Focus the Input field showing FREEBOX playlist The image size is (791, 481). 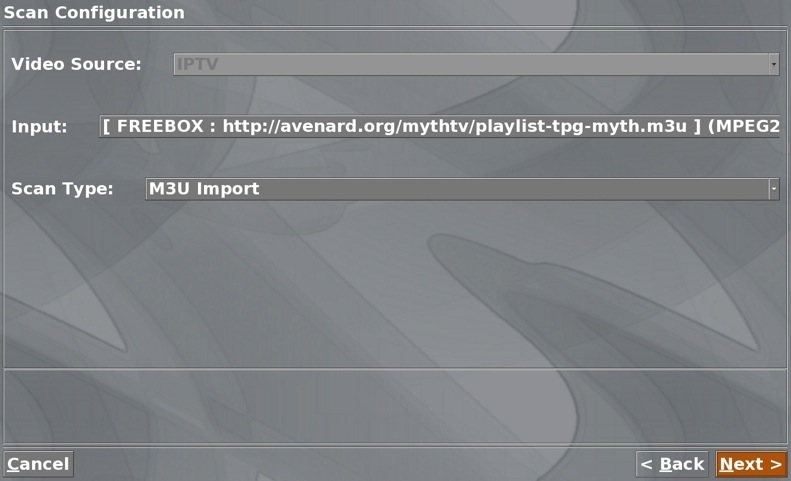440,126
